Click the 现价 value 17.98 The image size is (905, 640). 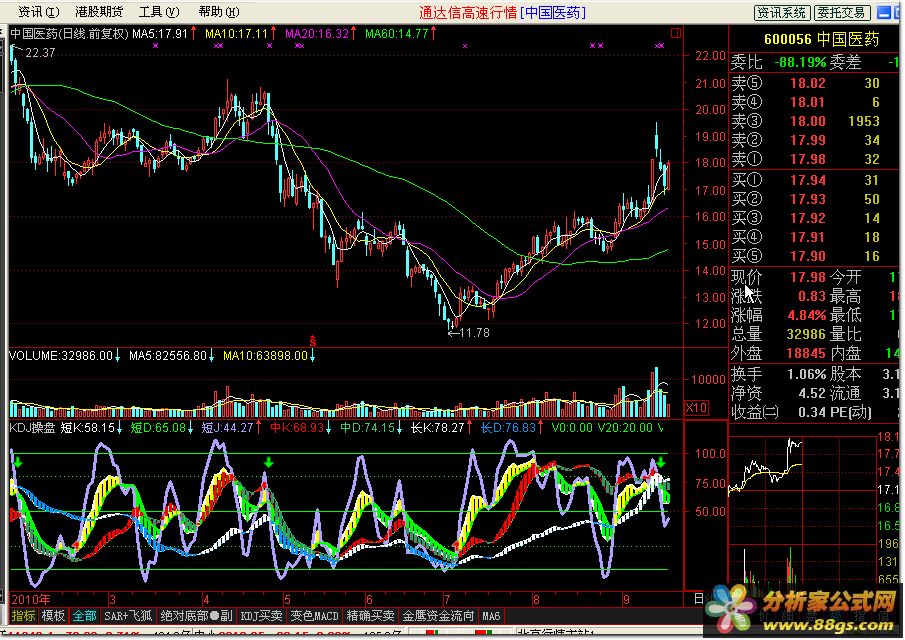(807, 277)
